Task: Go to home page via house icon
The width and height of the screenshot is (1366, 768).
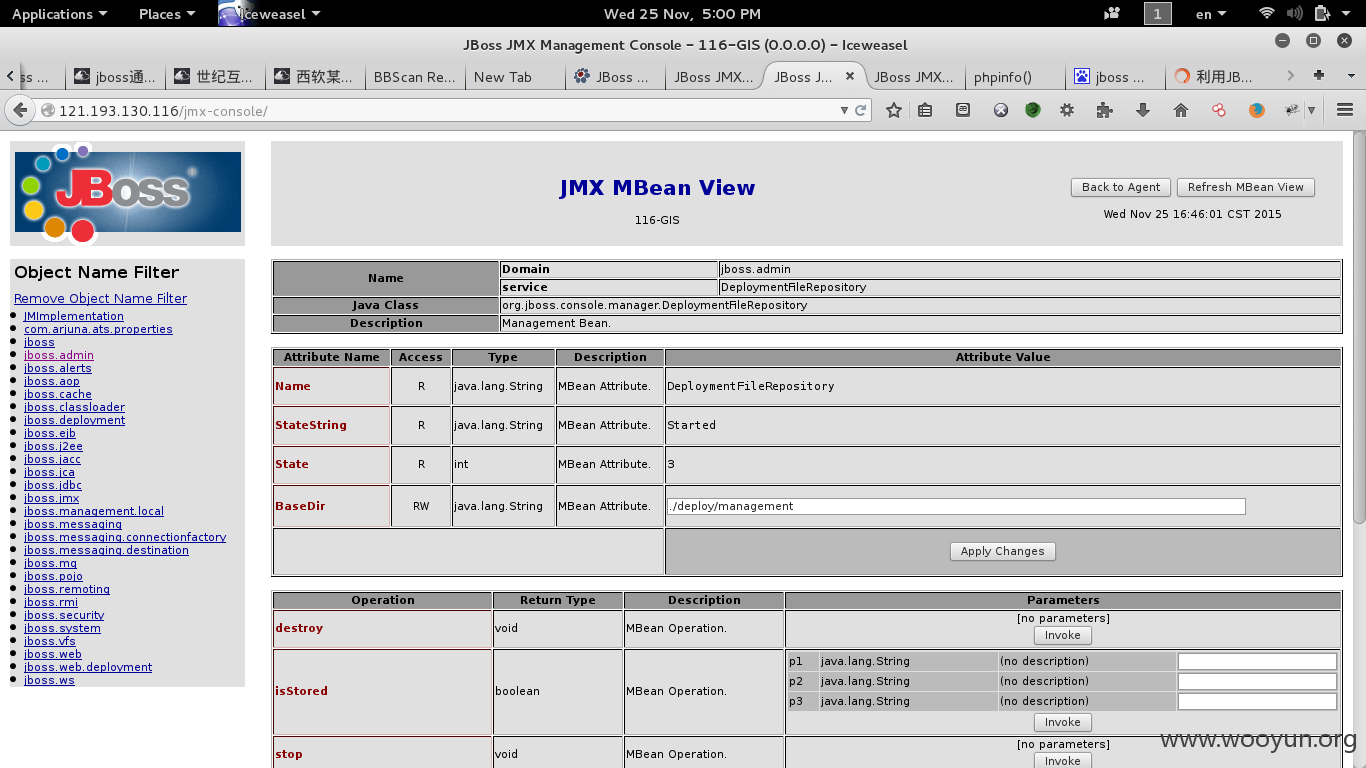Action: tap(1181, 110)
